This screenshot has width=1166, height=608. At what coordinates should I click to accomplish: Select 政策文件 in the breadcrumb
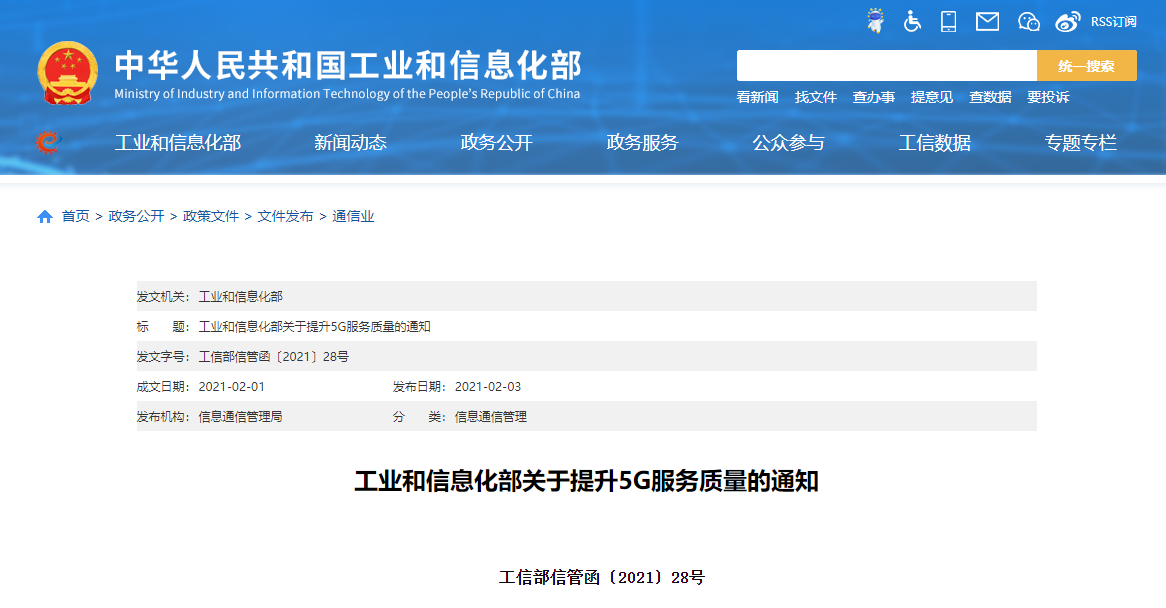click(211, 216)
